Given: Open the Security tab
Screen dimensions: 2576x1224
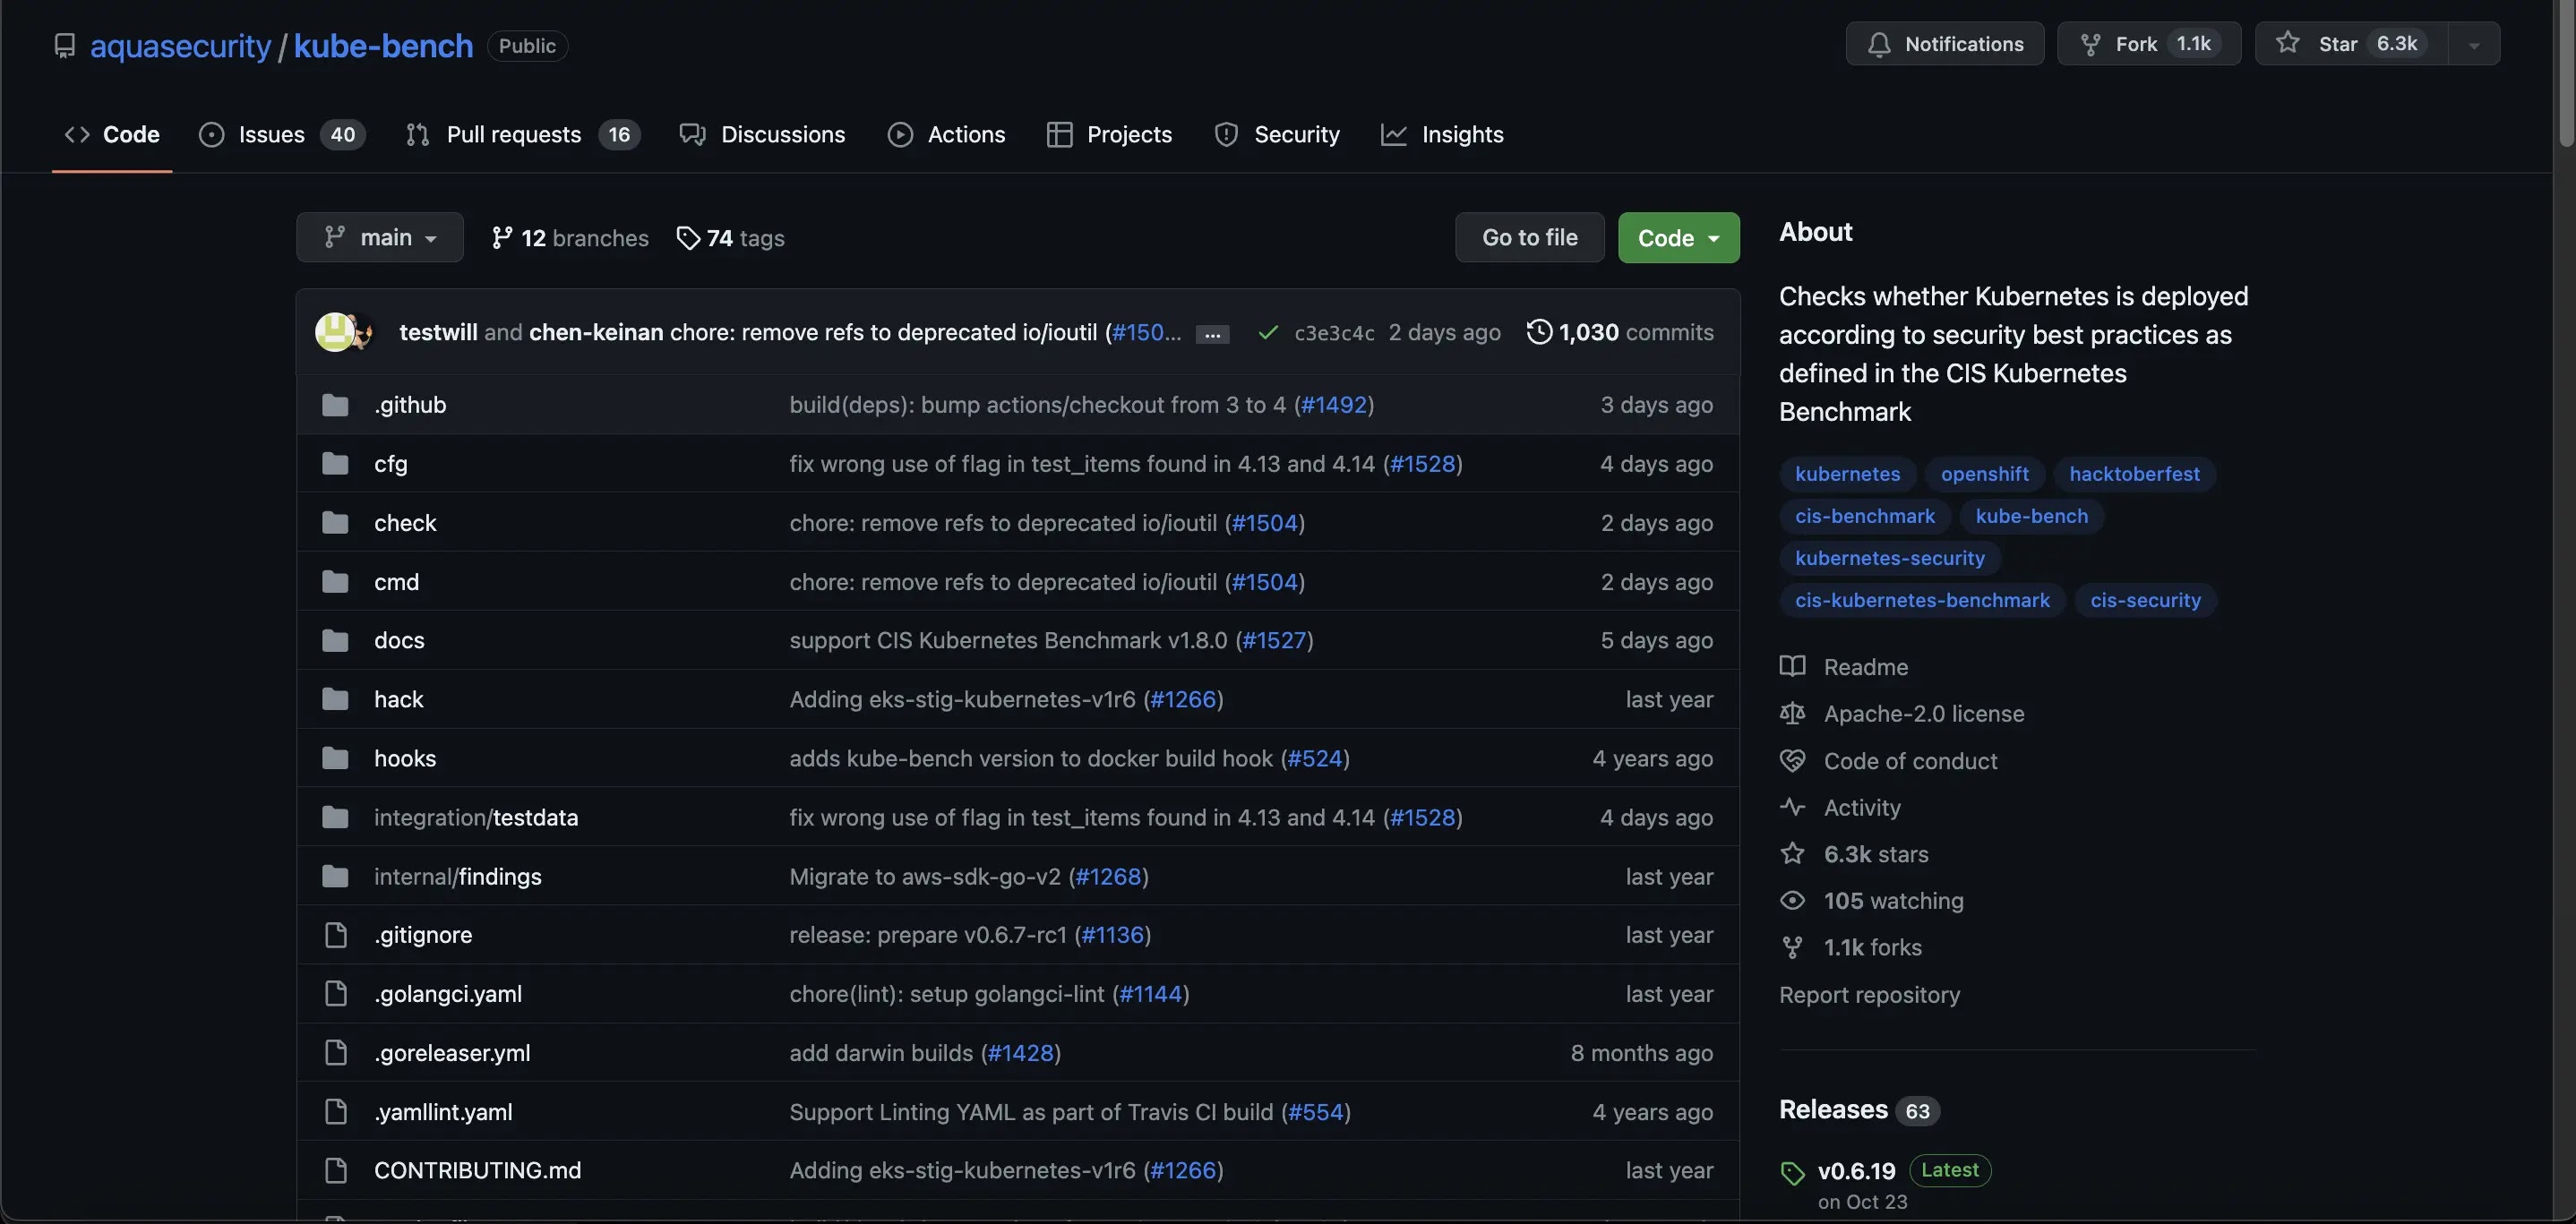Looking at the screenshot, I should pos(1276,134).
